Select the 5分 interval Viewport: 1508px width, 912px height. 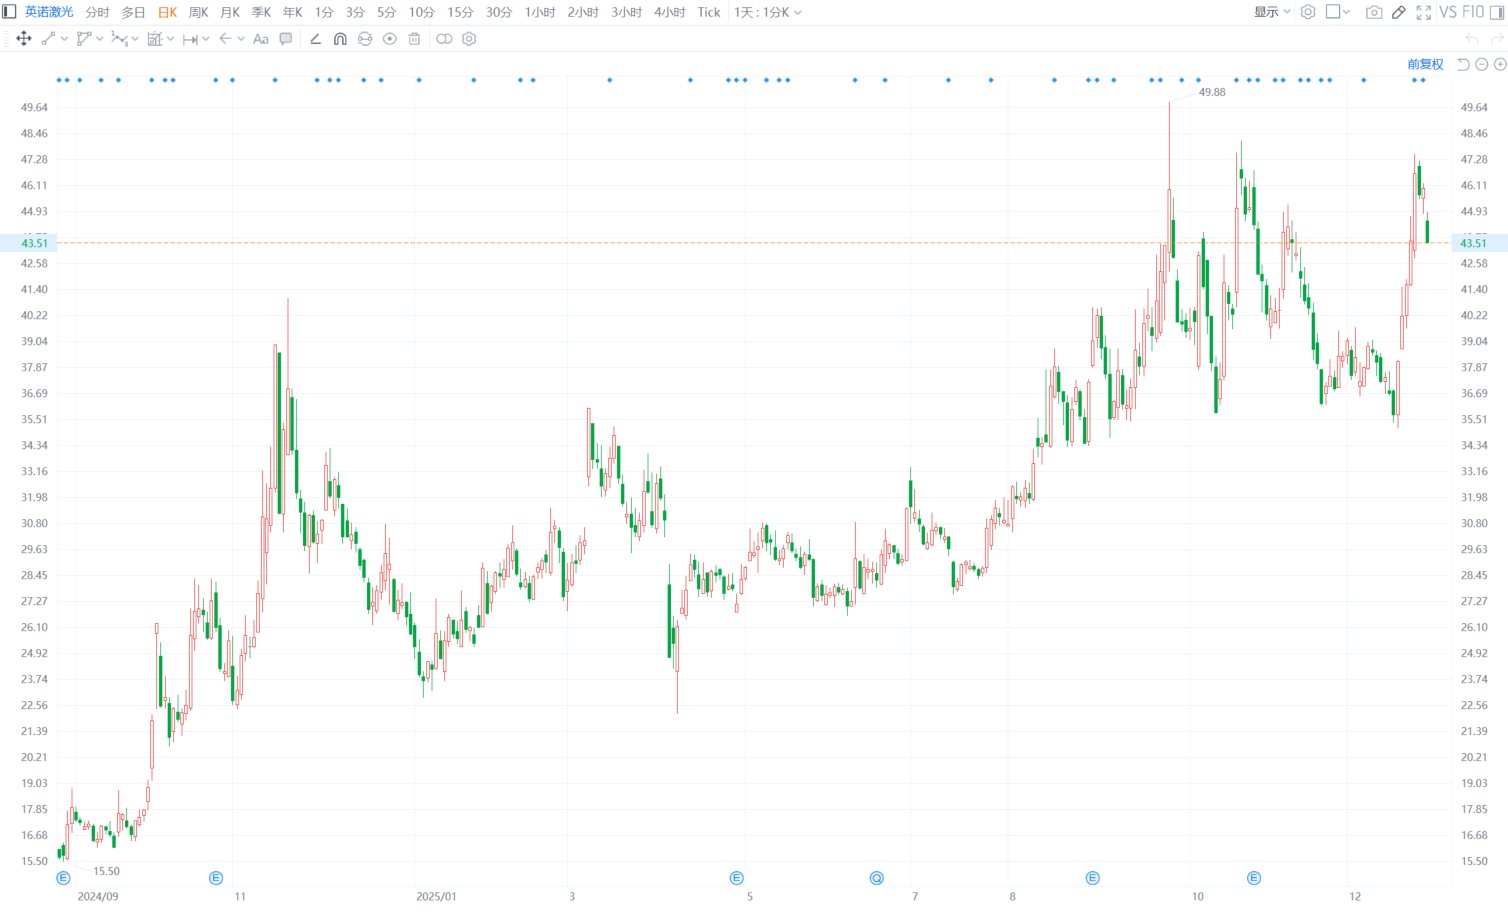click(x=386, y=12)
